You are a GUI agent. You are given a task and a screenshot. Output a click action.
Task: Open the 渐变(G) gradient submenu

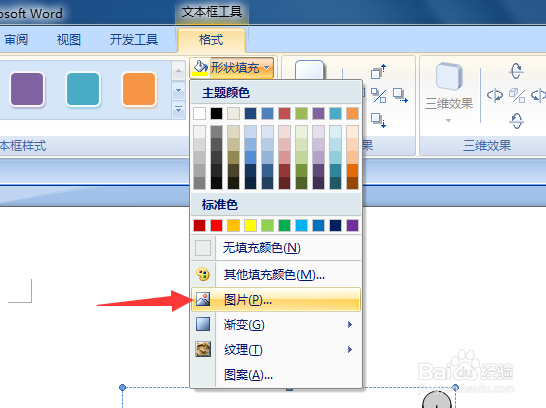coord(276,325)
